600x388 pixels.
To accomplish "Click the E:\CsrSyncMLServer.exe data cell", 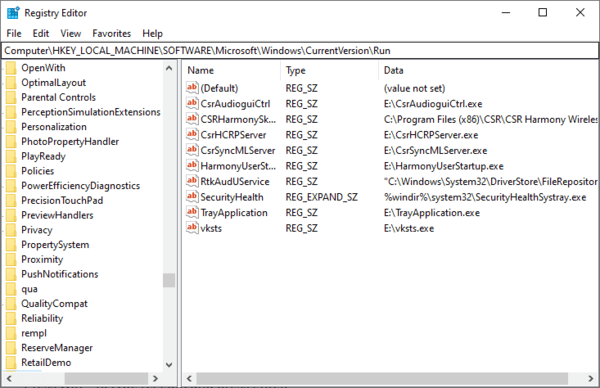I will tap(435, 150).
